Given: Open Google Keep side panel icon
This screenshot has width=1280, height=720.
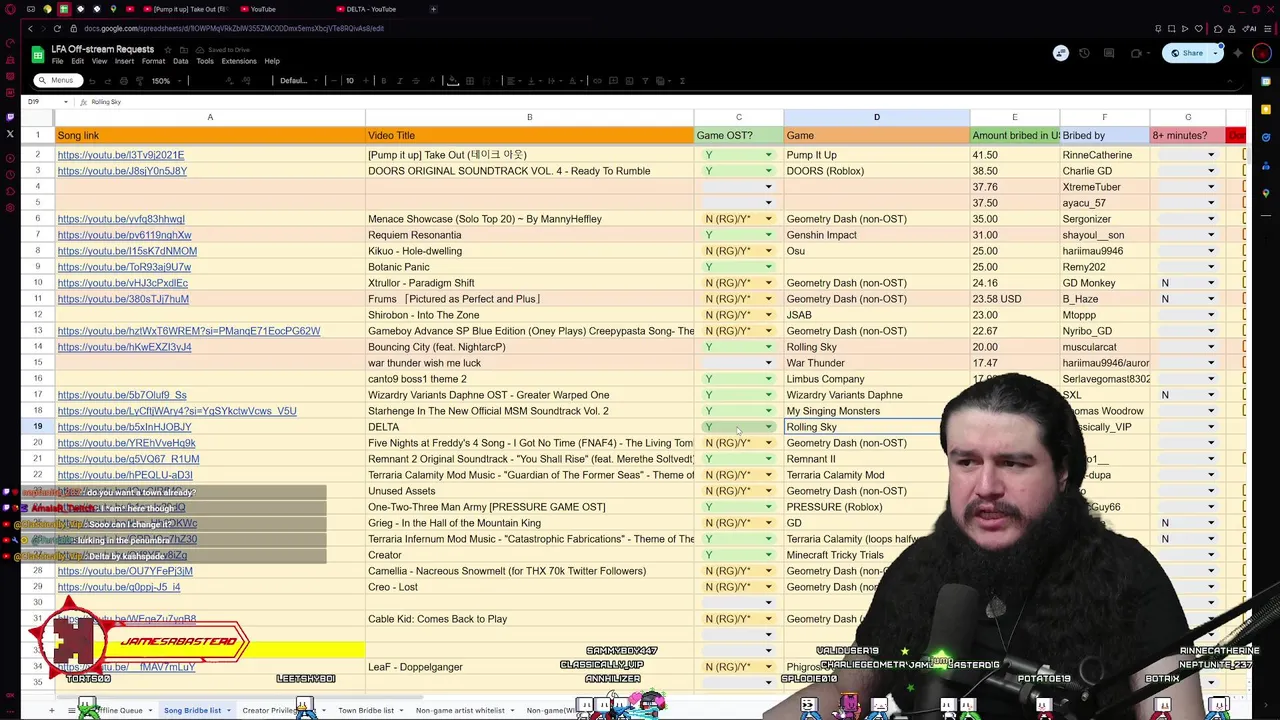Looking at the screenshot, I should tap(1266, 110).
